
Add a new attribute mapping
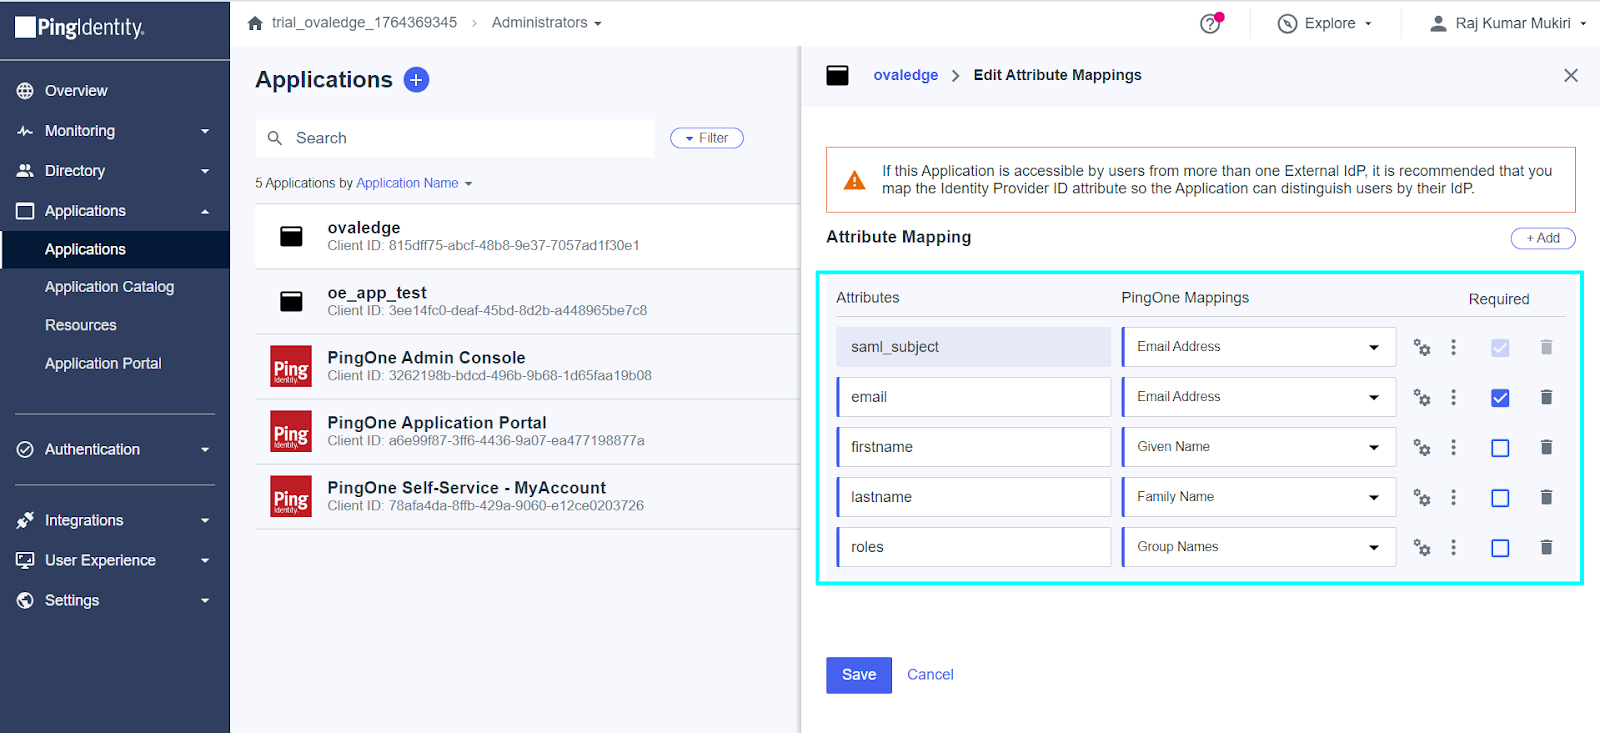[1543, 238]
